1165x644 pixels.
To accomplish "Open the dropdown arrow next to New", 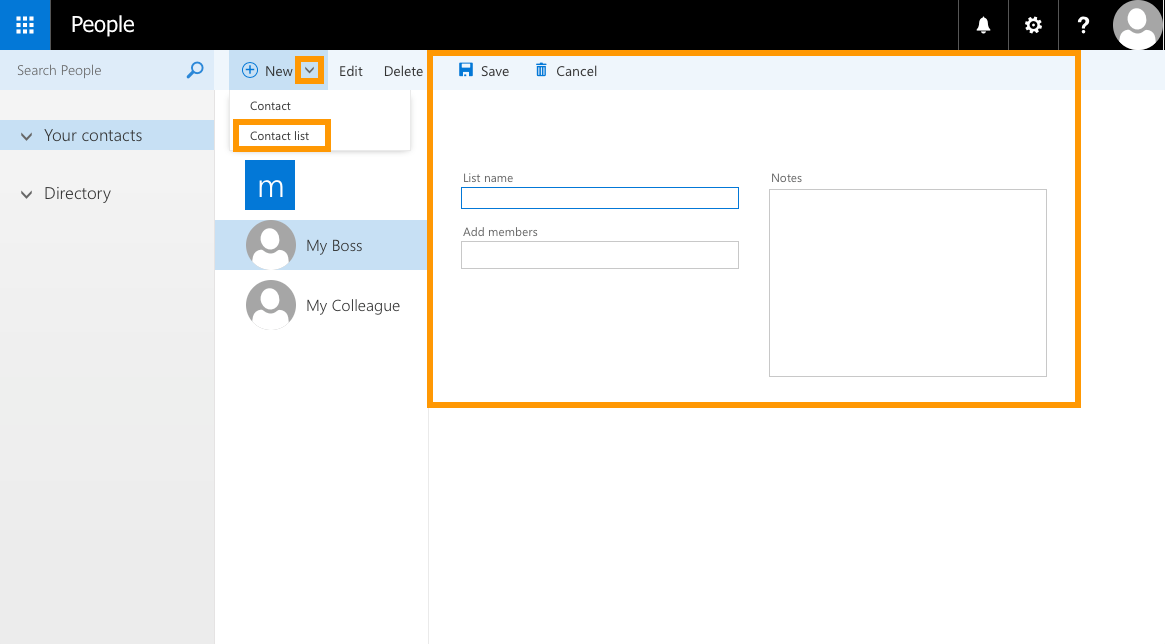I will [x=310, y=70].
